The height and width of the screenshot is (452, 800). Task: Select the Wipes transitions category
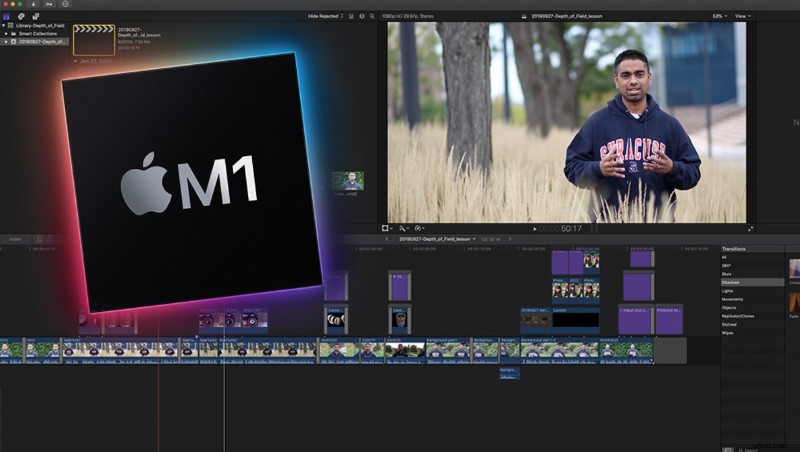pos(728,333)
